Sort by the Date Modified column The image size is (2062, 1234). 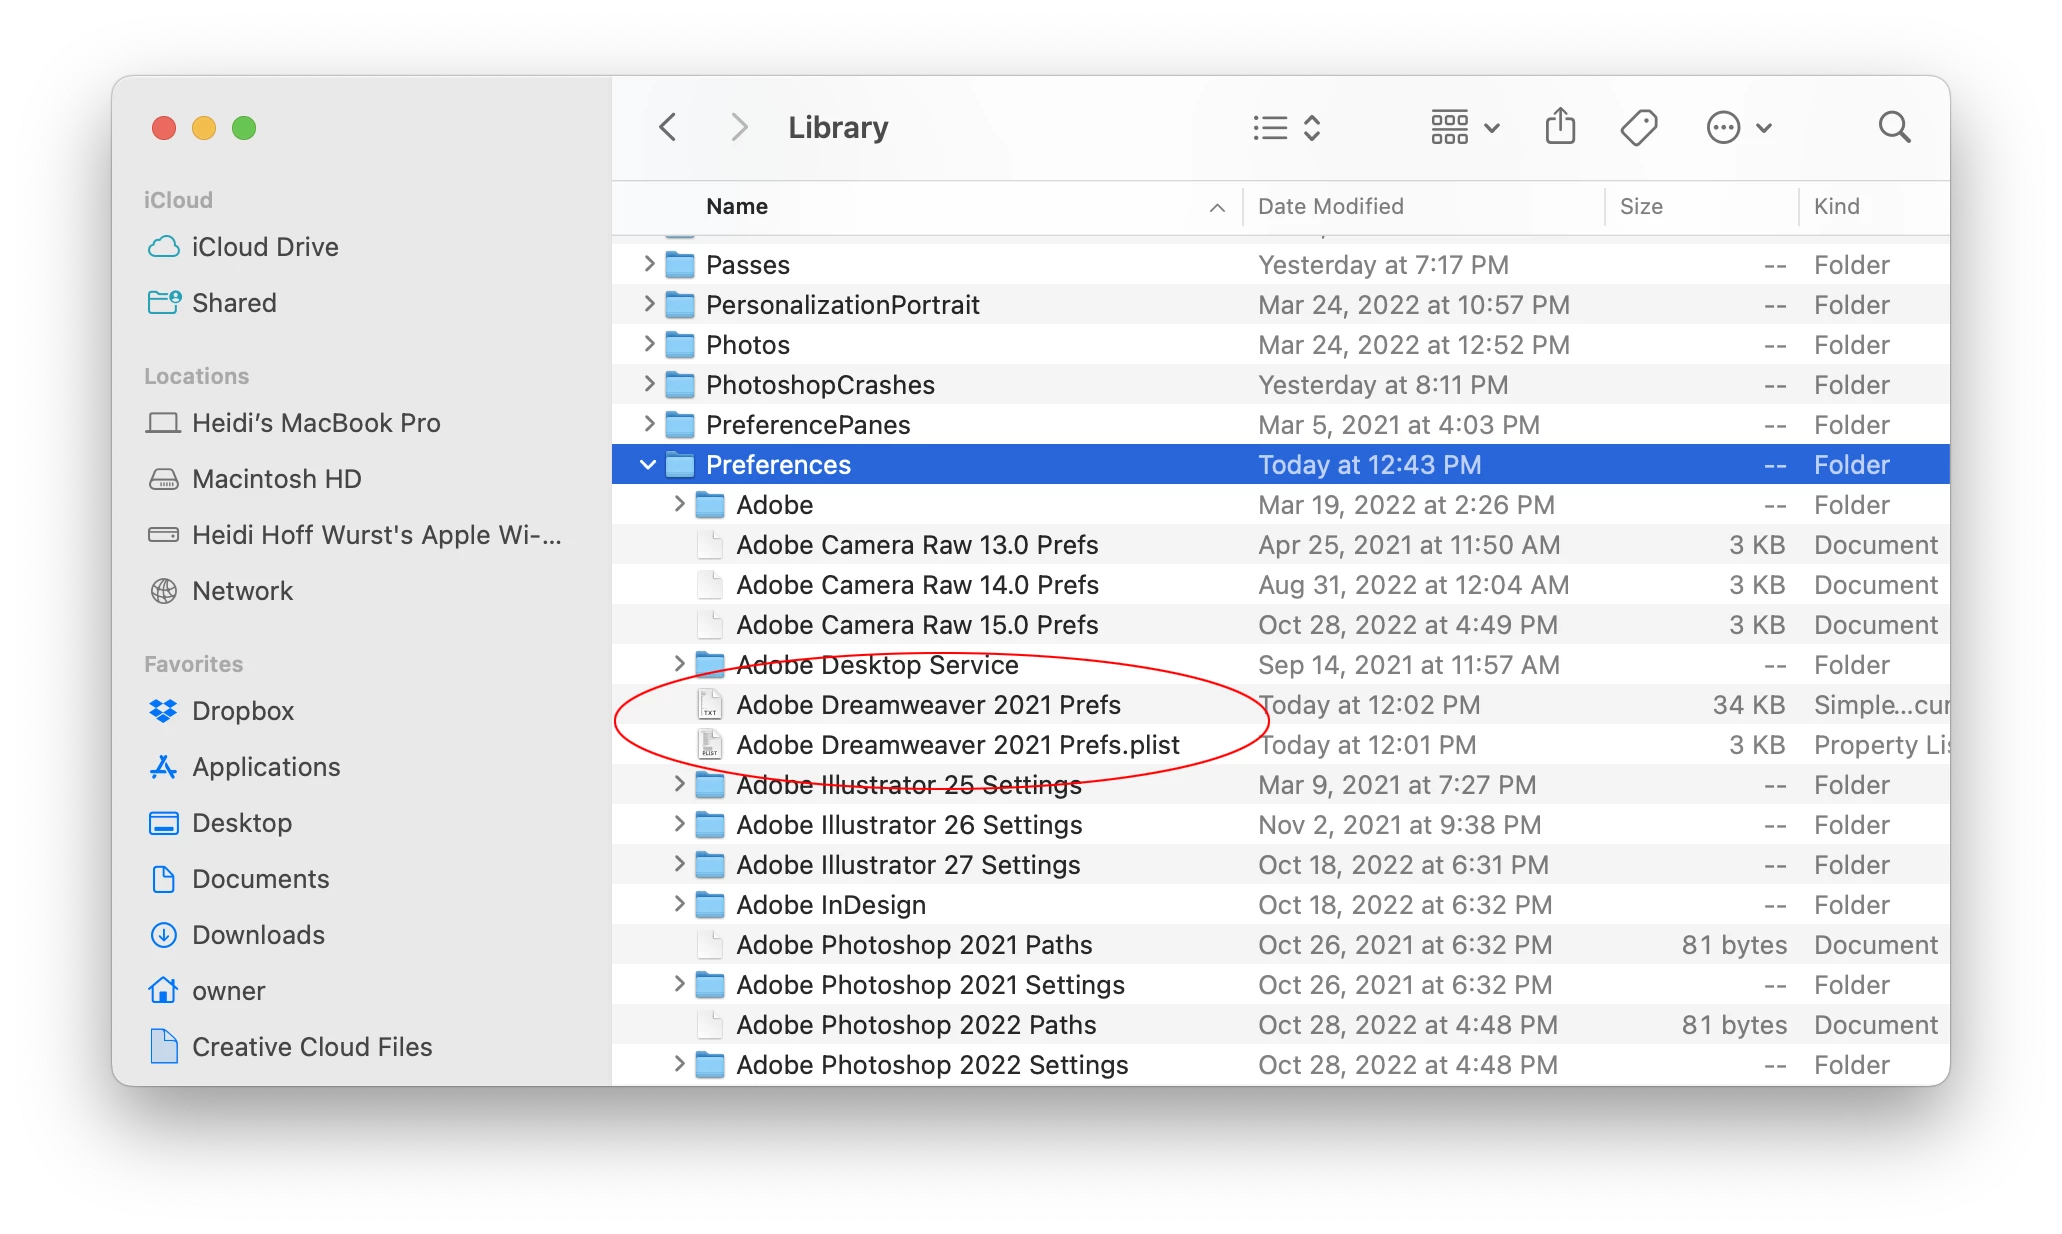pyautogui.click(x=1330, y=206)
